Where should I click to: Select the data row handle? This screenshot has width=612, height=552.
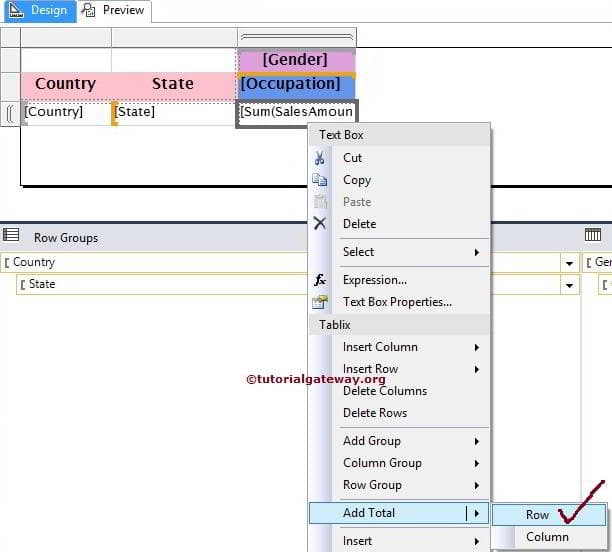click(x=10, y=114)
